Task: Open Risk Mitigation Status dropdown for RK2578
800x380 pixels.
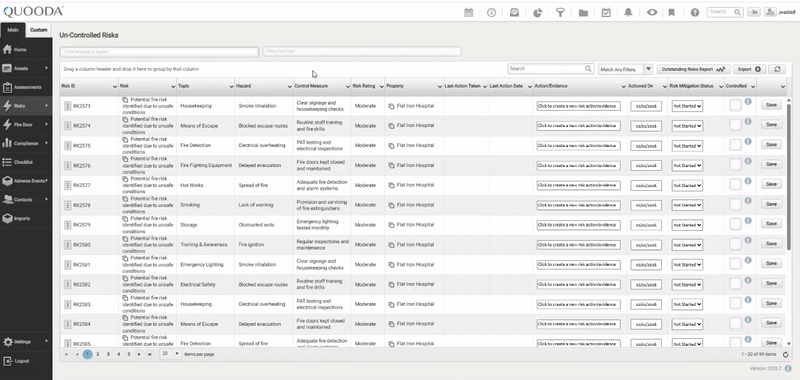Action: click(687, 205)
